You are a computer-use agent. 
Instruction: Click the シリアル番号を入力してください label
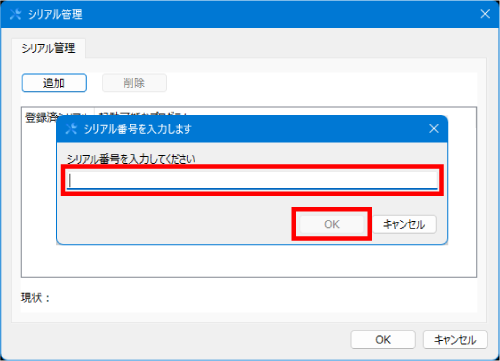(x=131, y=159)
